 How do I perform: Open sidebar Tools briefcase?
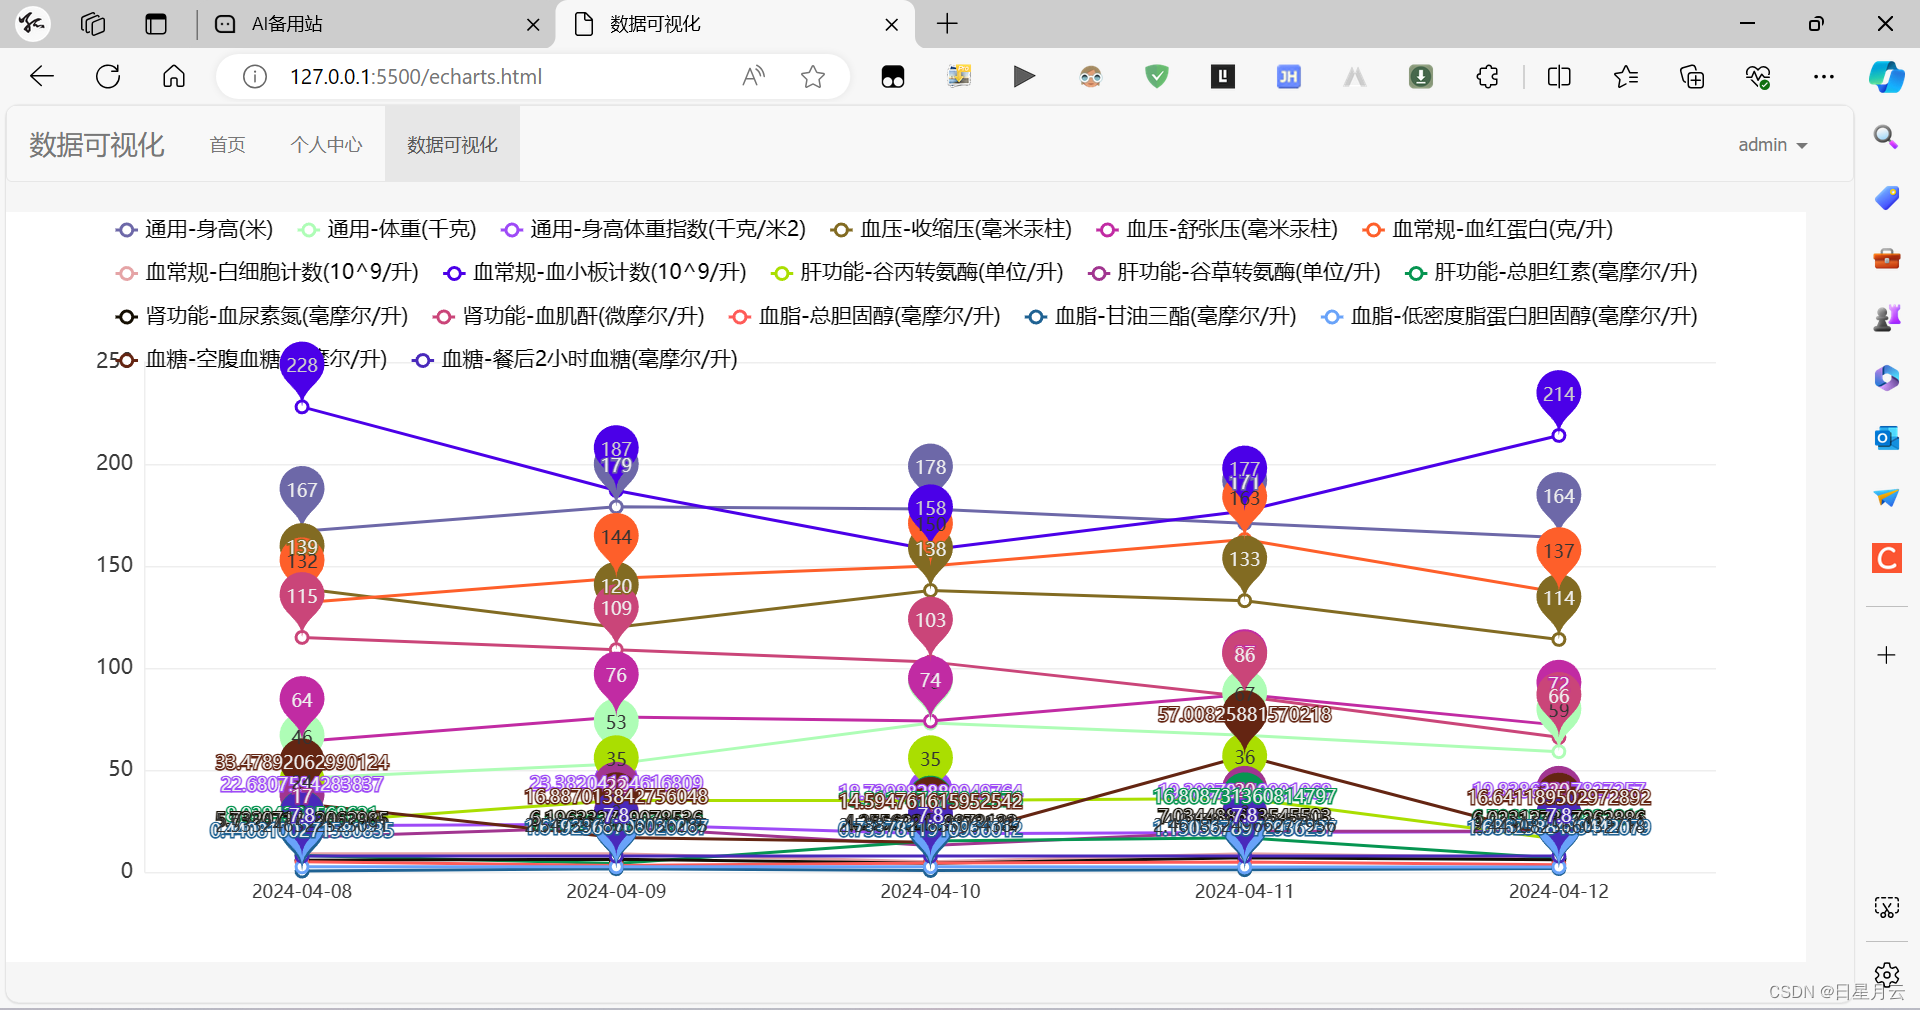1886,258
